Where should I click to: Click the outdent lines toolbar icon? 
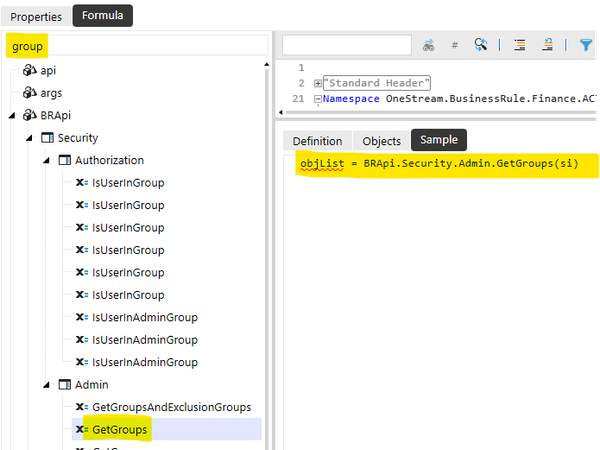tap(547, 45)
